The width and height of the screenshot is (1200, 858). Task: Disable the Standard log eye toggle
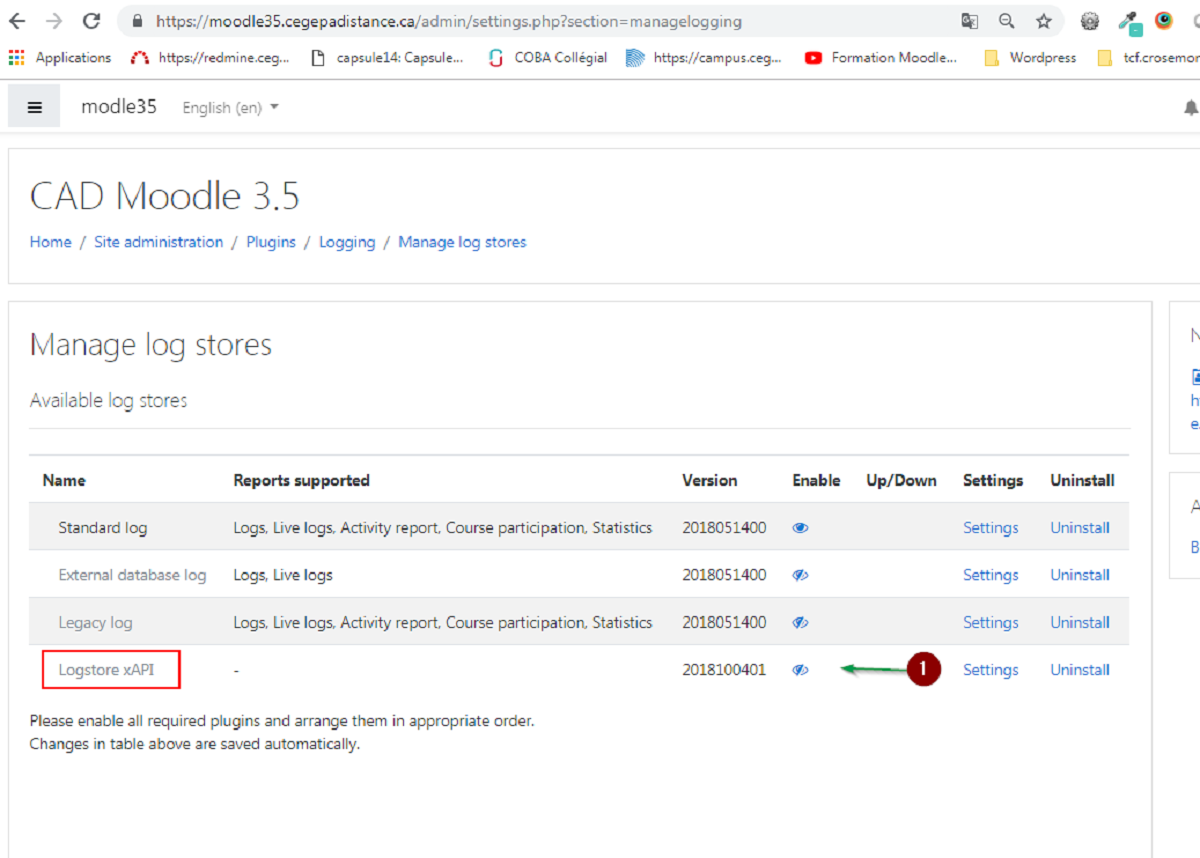point(800,528)
